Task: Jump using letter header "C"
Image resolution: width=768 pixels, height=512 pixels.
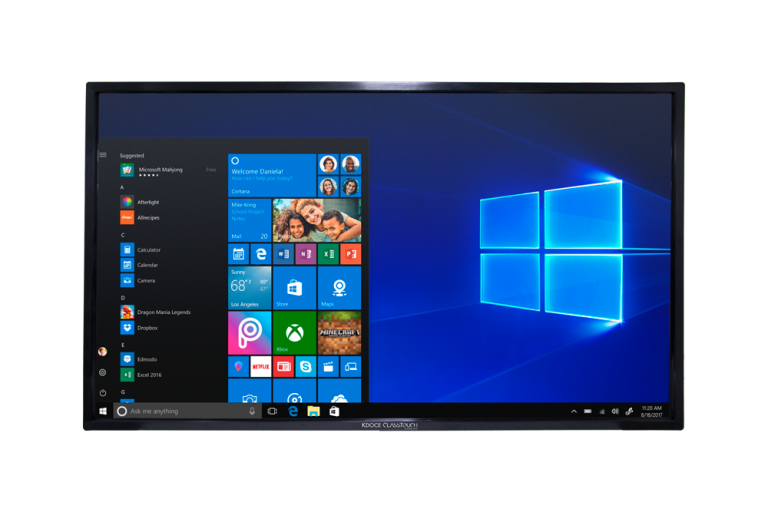Action: [x=122, y=235]
